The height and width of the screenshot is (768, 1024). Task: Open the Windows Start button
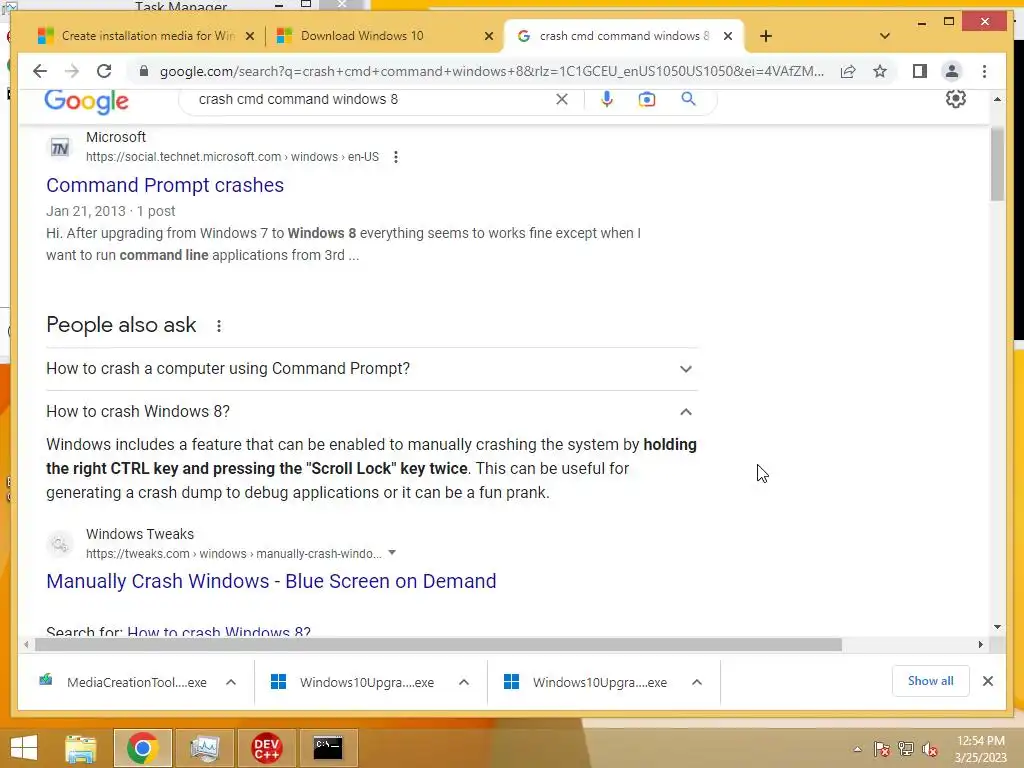point(24,748)
